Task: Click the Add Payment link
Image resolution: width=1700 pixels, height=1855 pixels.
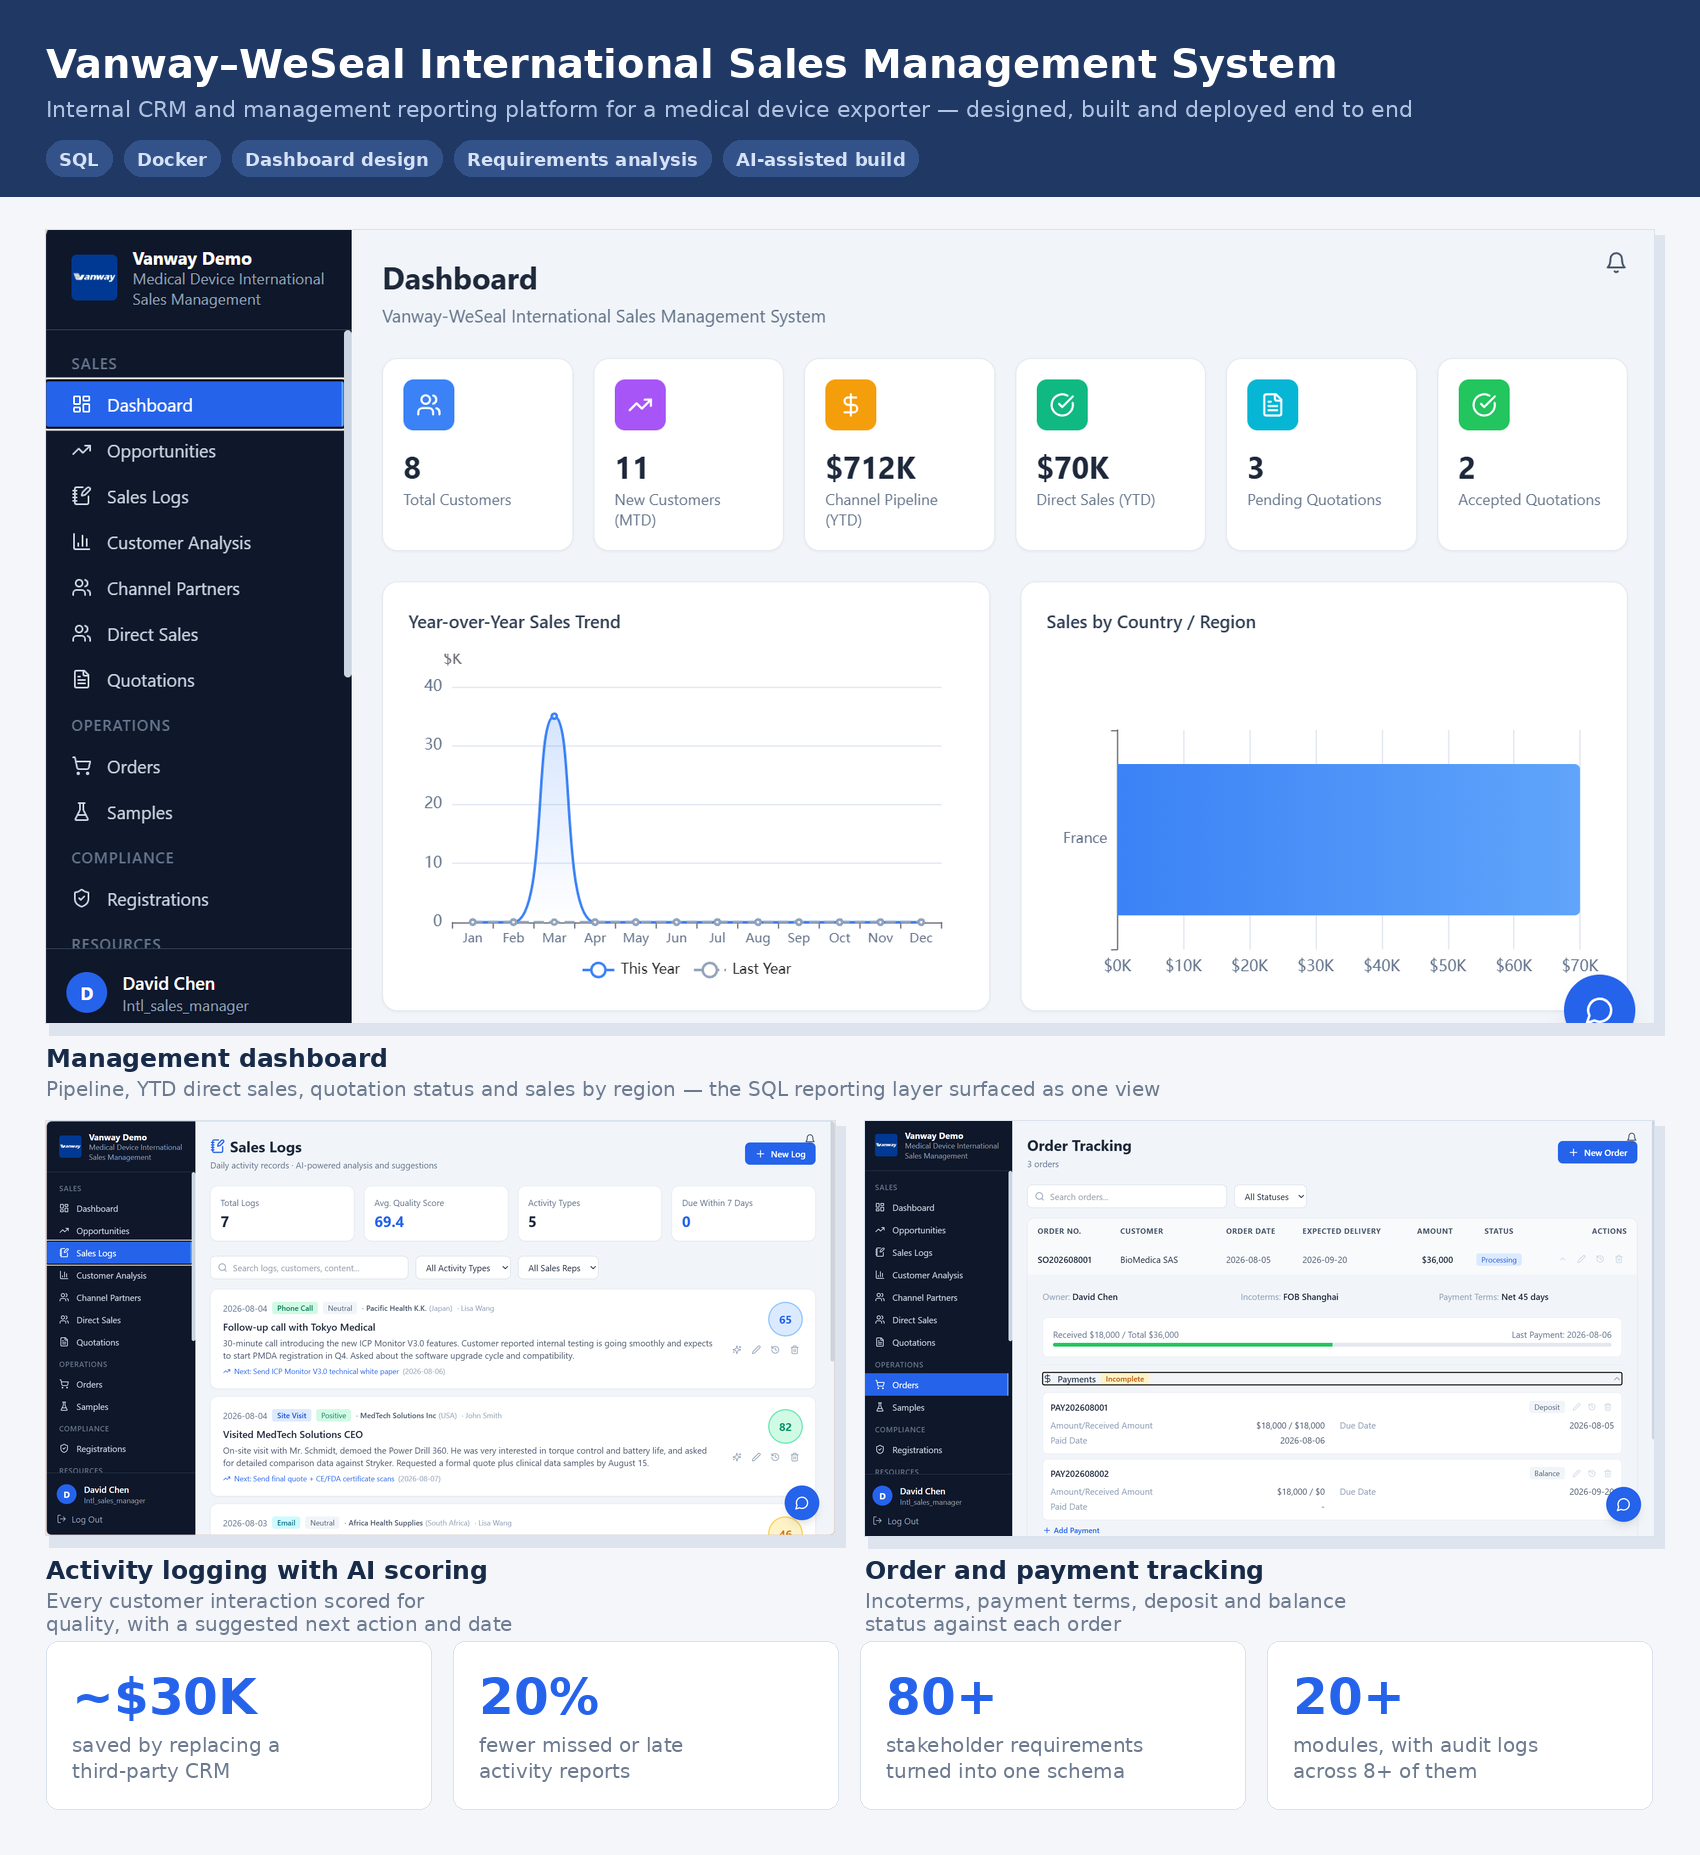Action: (x=1071, y=1530)
